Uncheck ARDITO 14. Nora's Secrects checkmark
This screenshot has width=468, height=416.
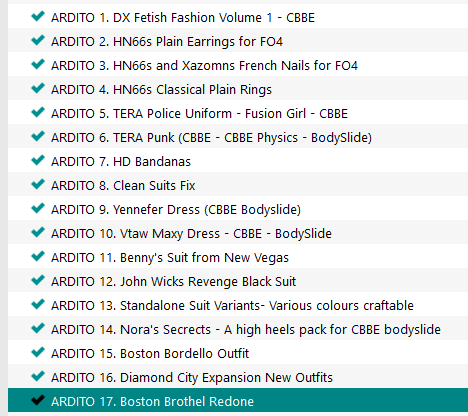38,328
